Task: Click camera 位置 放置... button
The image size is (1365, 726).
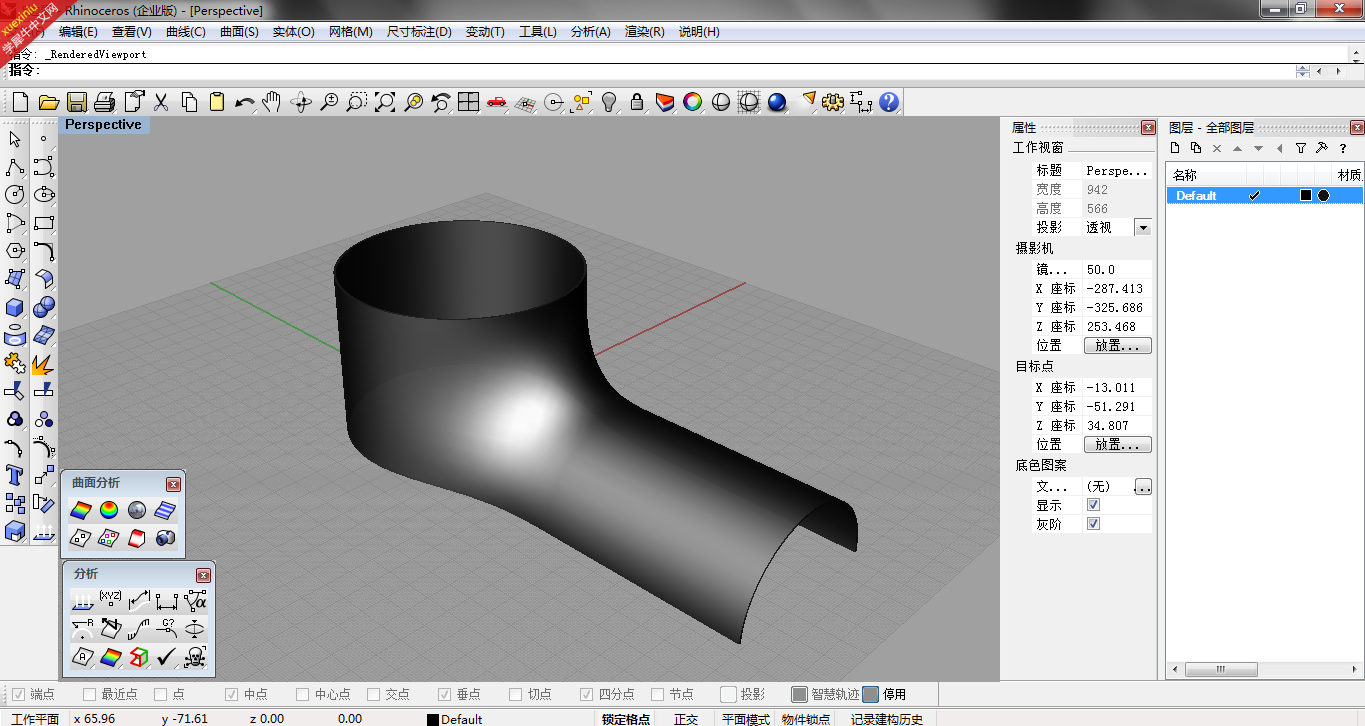Action: click(x=1117, y=346)
